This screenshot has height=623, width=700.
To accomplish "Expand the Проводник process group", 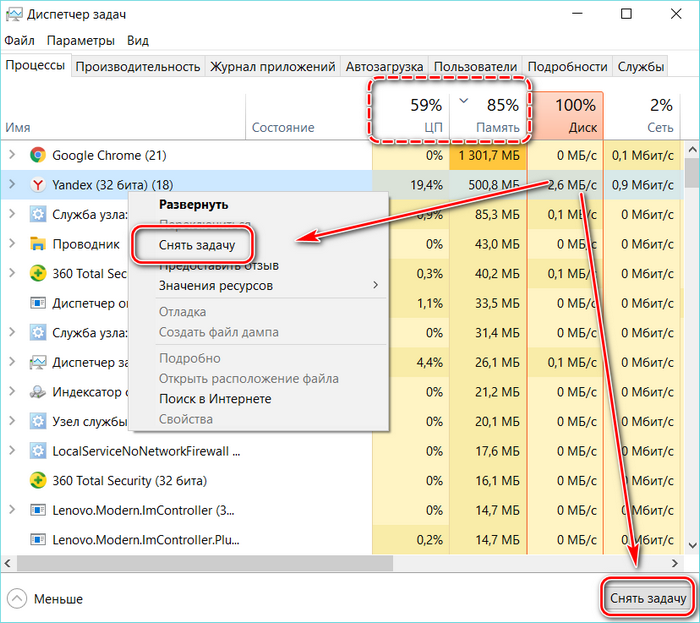I will [12, 244].
